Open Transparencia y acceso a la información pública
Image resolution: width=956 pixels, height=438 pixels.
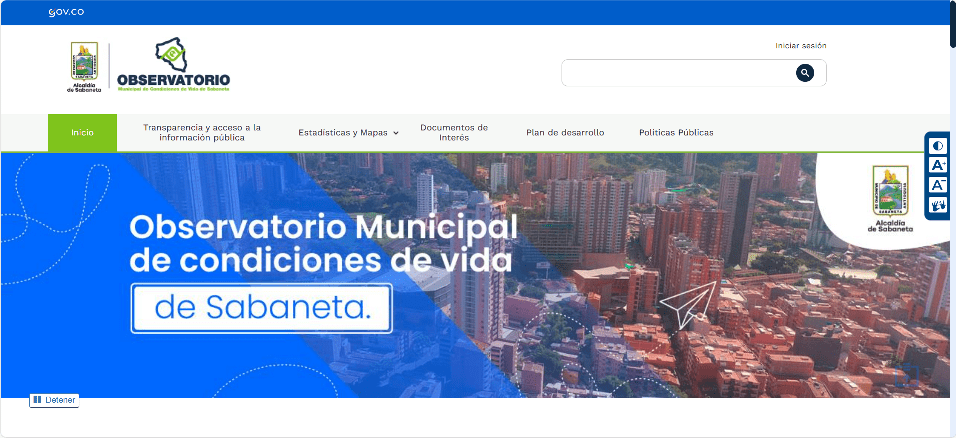201,133
